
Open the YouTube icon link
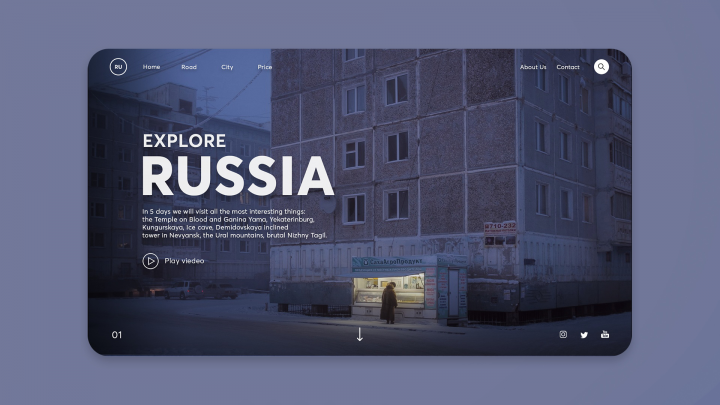605,334
